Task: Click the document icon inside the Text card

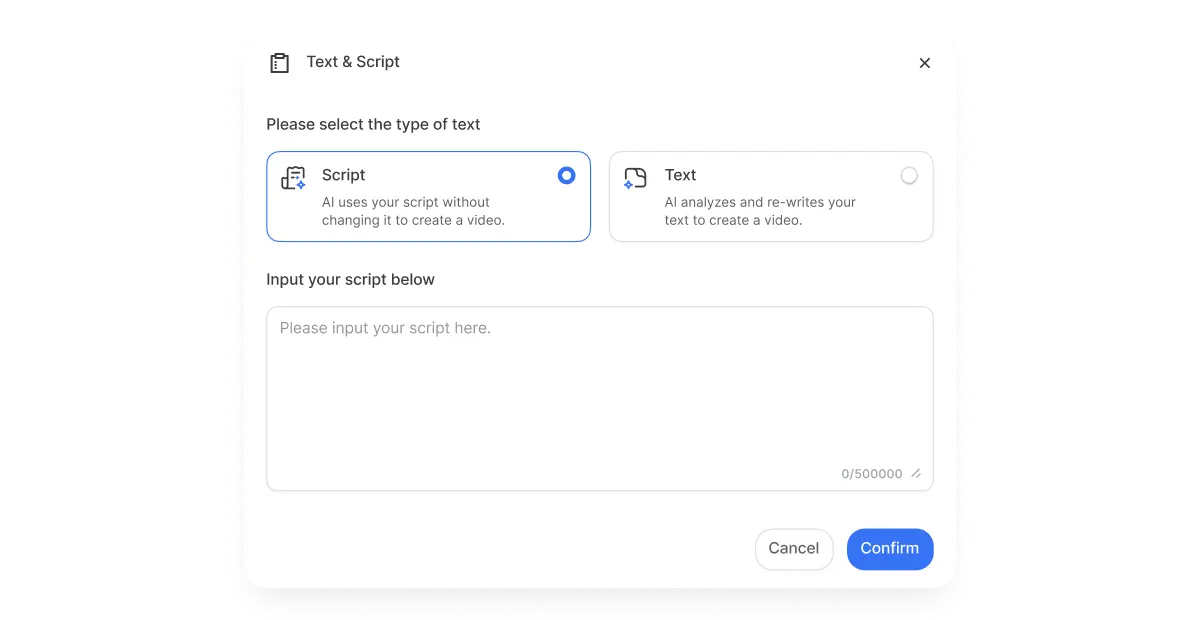Action: pos(635,178)
